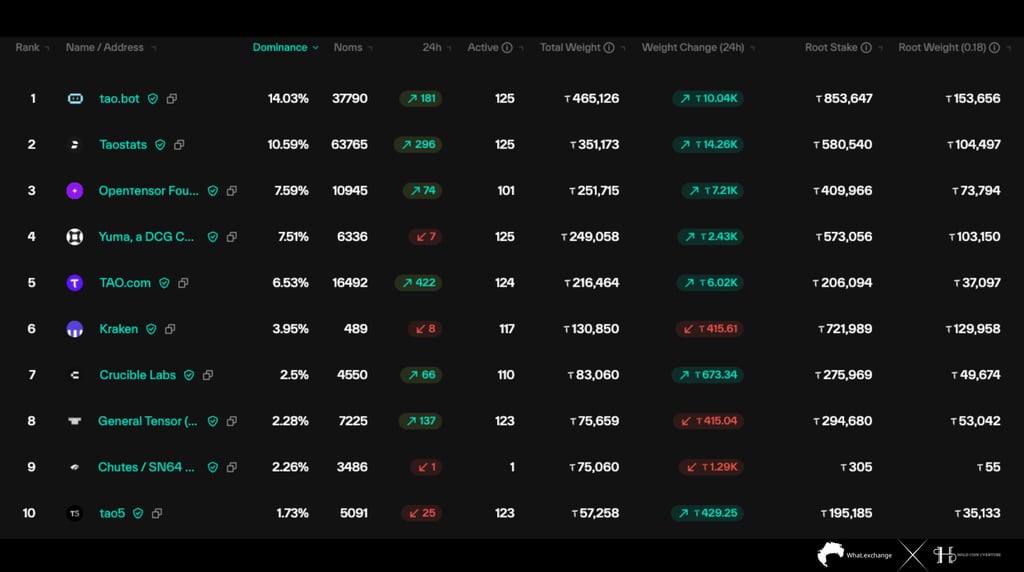1024x572 pixels.
Task: Click the Kraken logo icon
Action: click(74, 329)
